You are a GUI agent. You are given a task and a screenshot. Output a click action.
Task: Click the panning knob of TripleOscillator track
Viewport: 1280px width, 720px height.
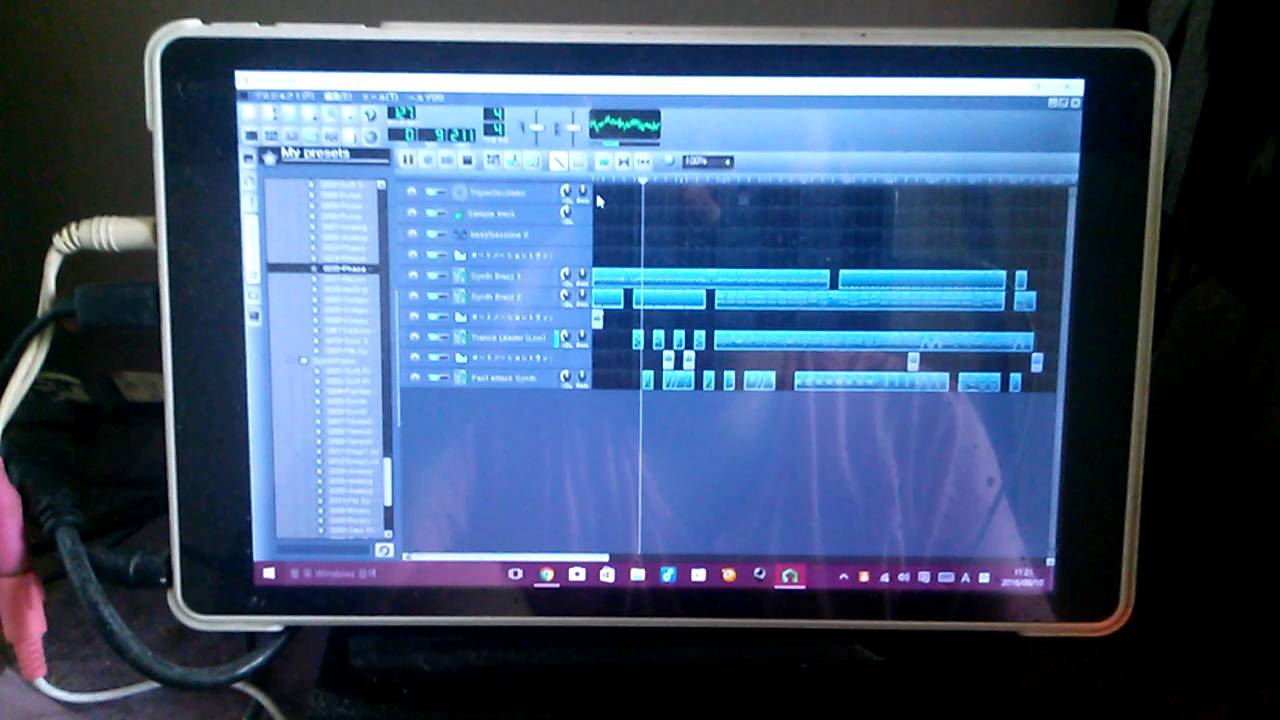point(582,190)
